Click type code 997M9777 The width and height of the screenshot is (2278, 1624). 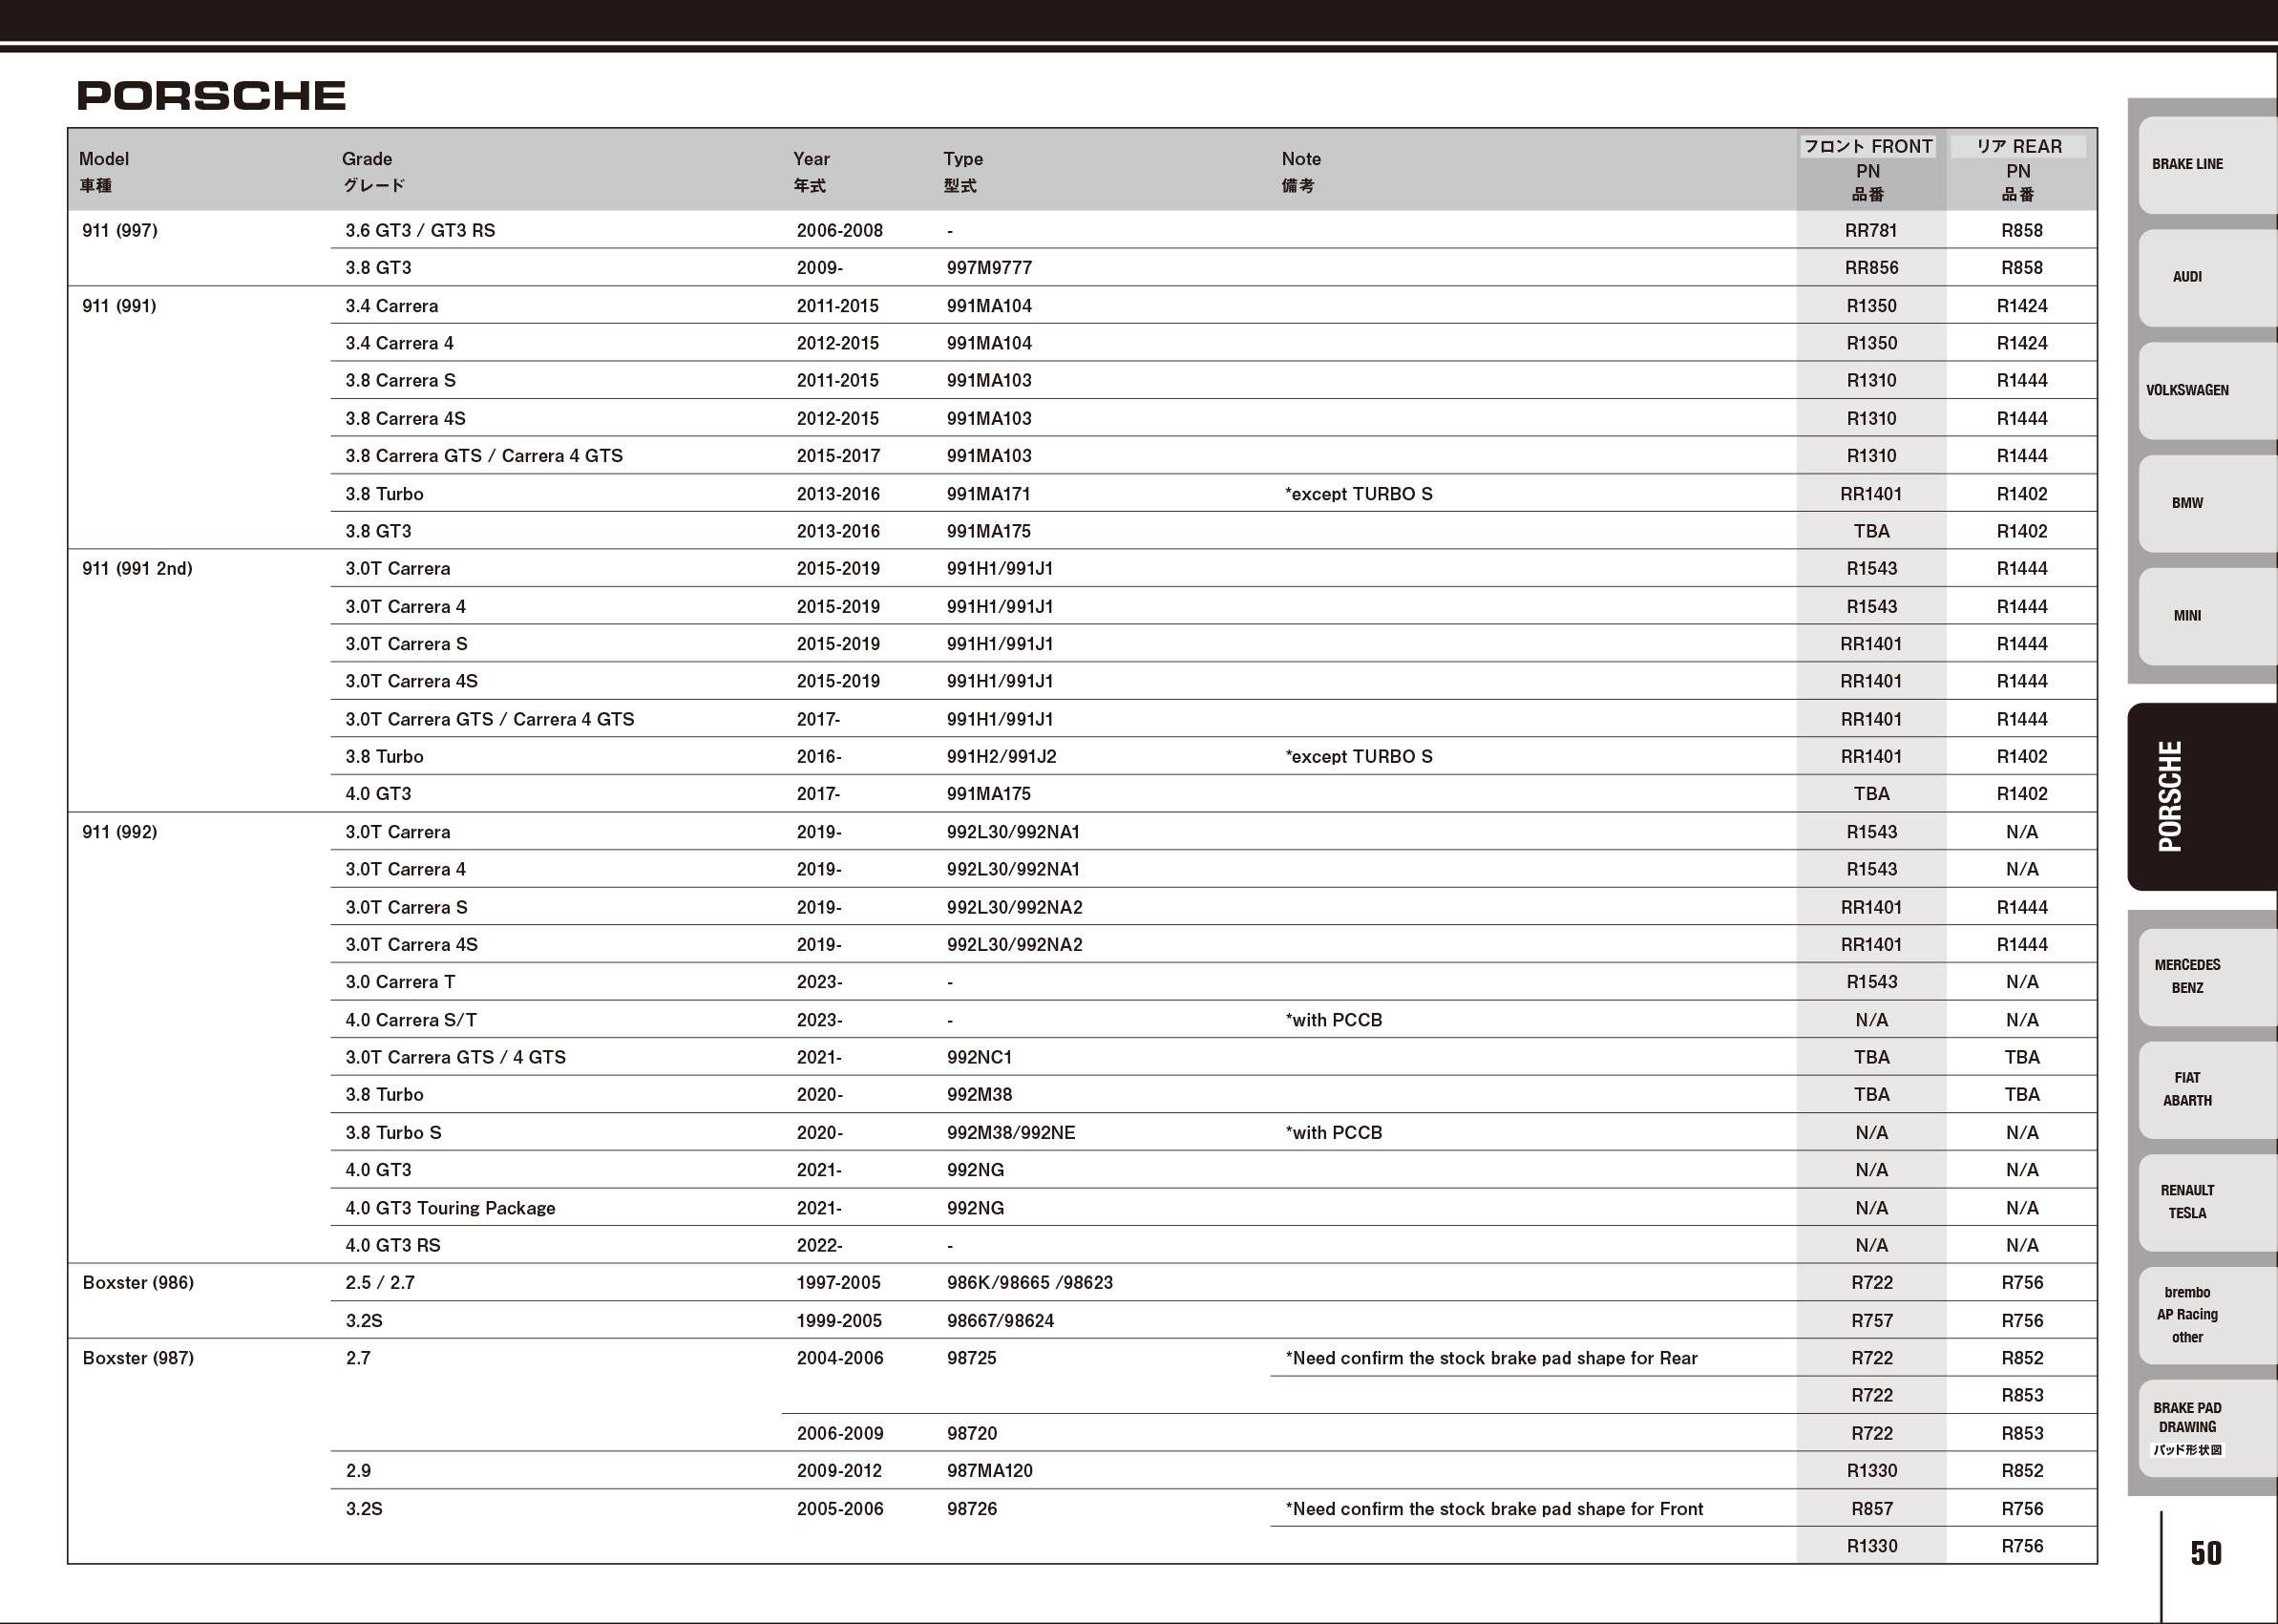[x=989, y=268]
